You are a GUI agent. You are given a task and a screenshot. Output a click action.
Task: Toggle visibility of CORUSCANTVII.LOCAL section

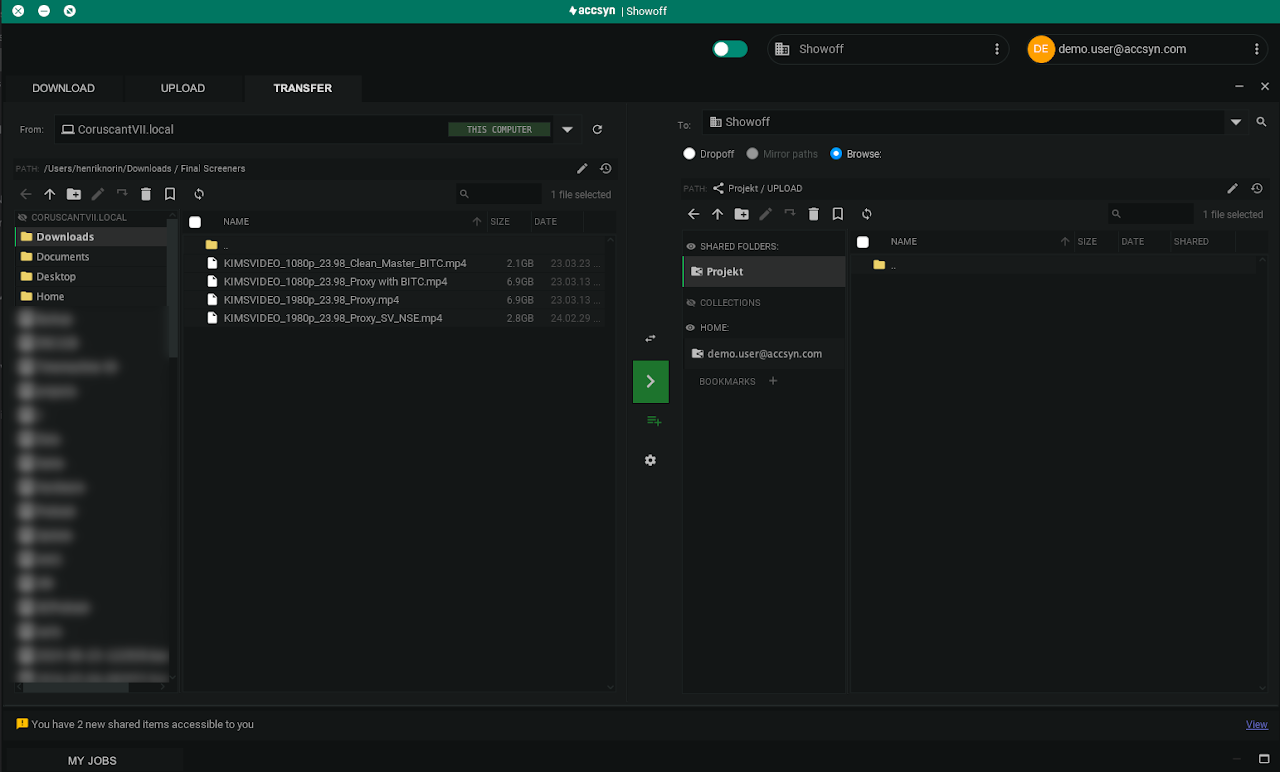(x=23, y=217)
